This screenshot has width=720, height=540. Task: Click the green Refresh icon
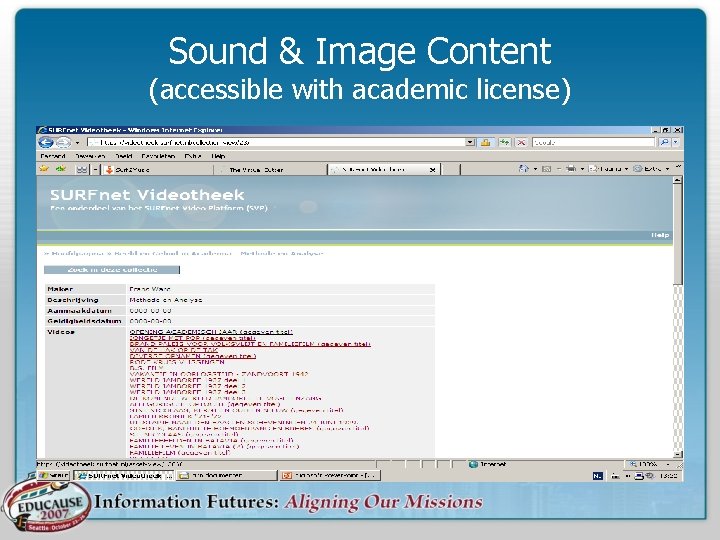(504, 142)
